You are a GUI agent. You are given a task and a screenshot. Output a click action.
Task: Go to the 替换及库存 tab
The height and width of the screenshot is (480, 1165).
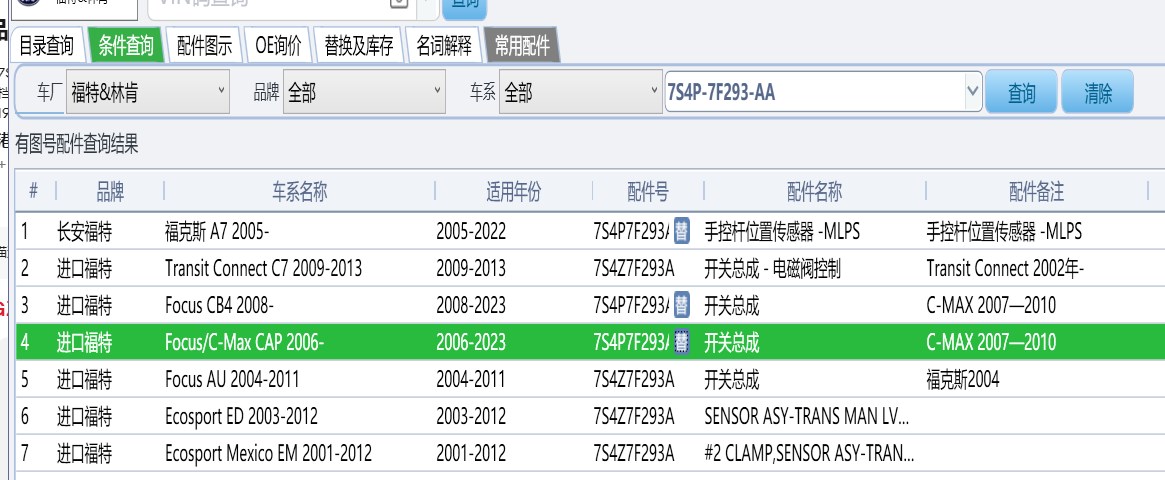358,46
